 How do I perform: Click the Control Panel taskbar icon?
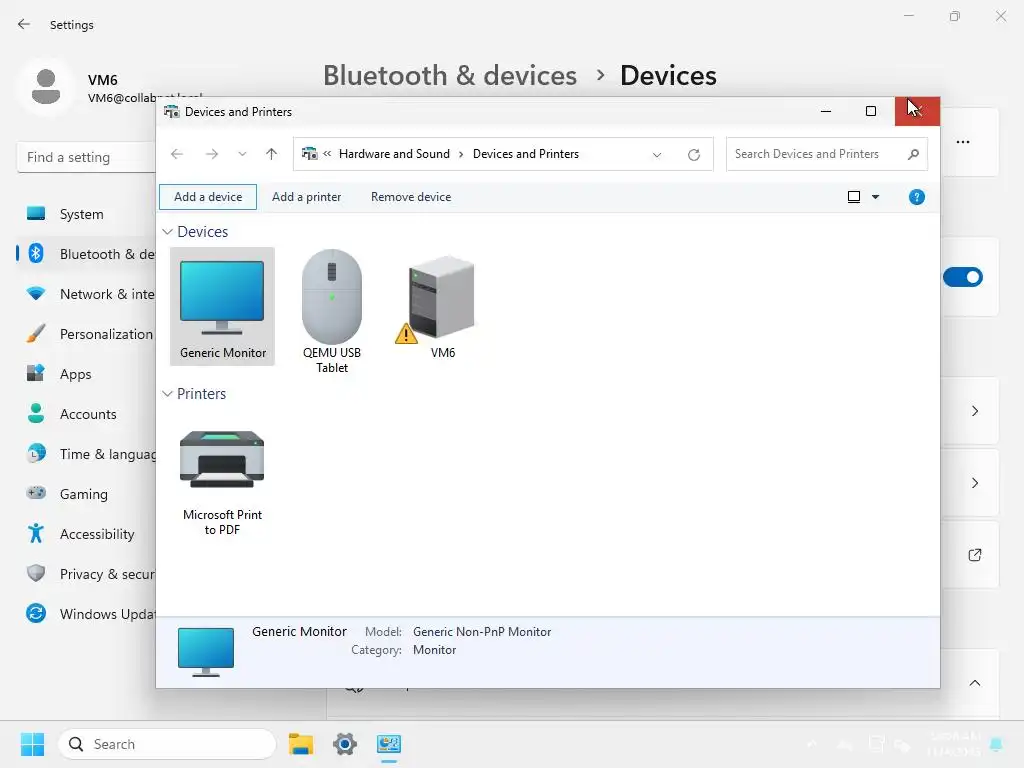point(389,744)
